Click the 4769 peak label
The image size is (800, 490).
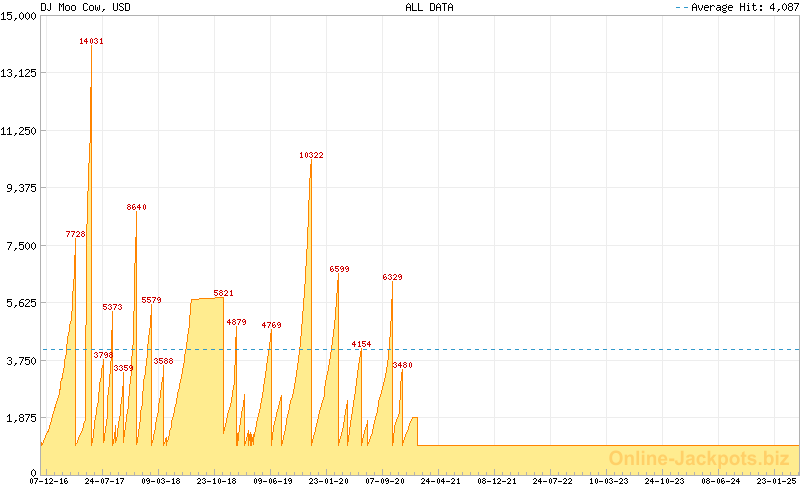click(x=271, y=325)
